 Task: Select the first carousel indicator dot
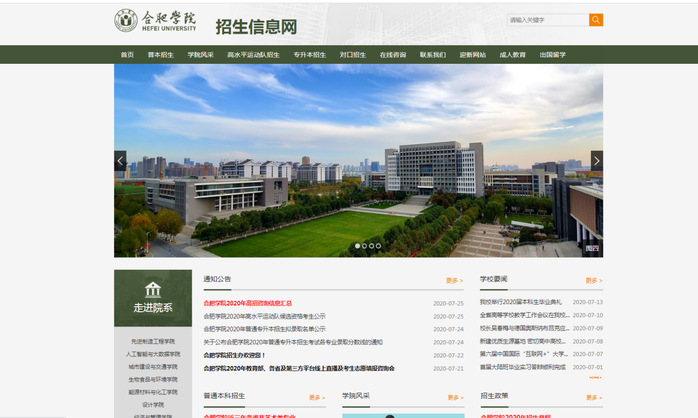tap(357, 245)
